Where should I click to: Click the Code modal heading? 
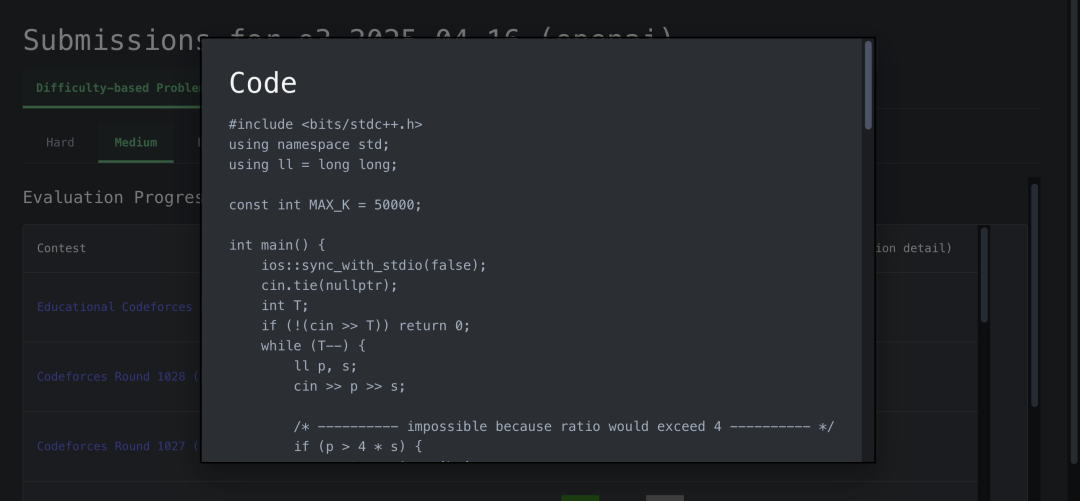(262, 83)
